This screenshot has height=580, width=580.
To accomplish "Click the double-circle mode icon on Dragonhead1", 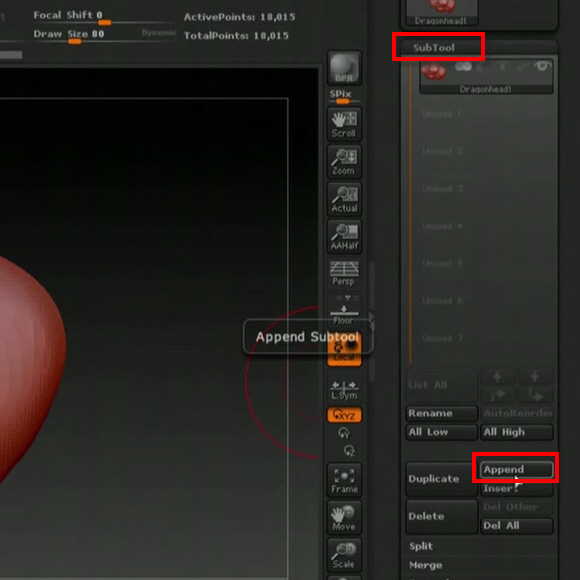I will point(463,66).
